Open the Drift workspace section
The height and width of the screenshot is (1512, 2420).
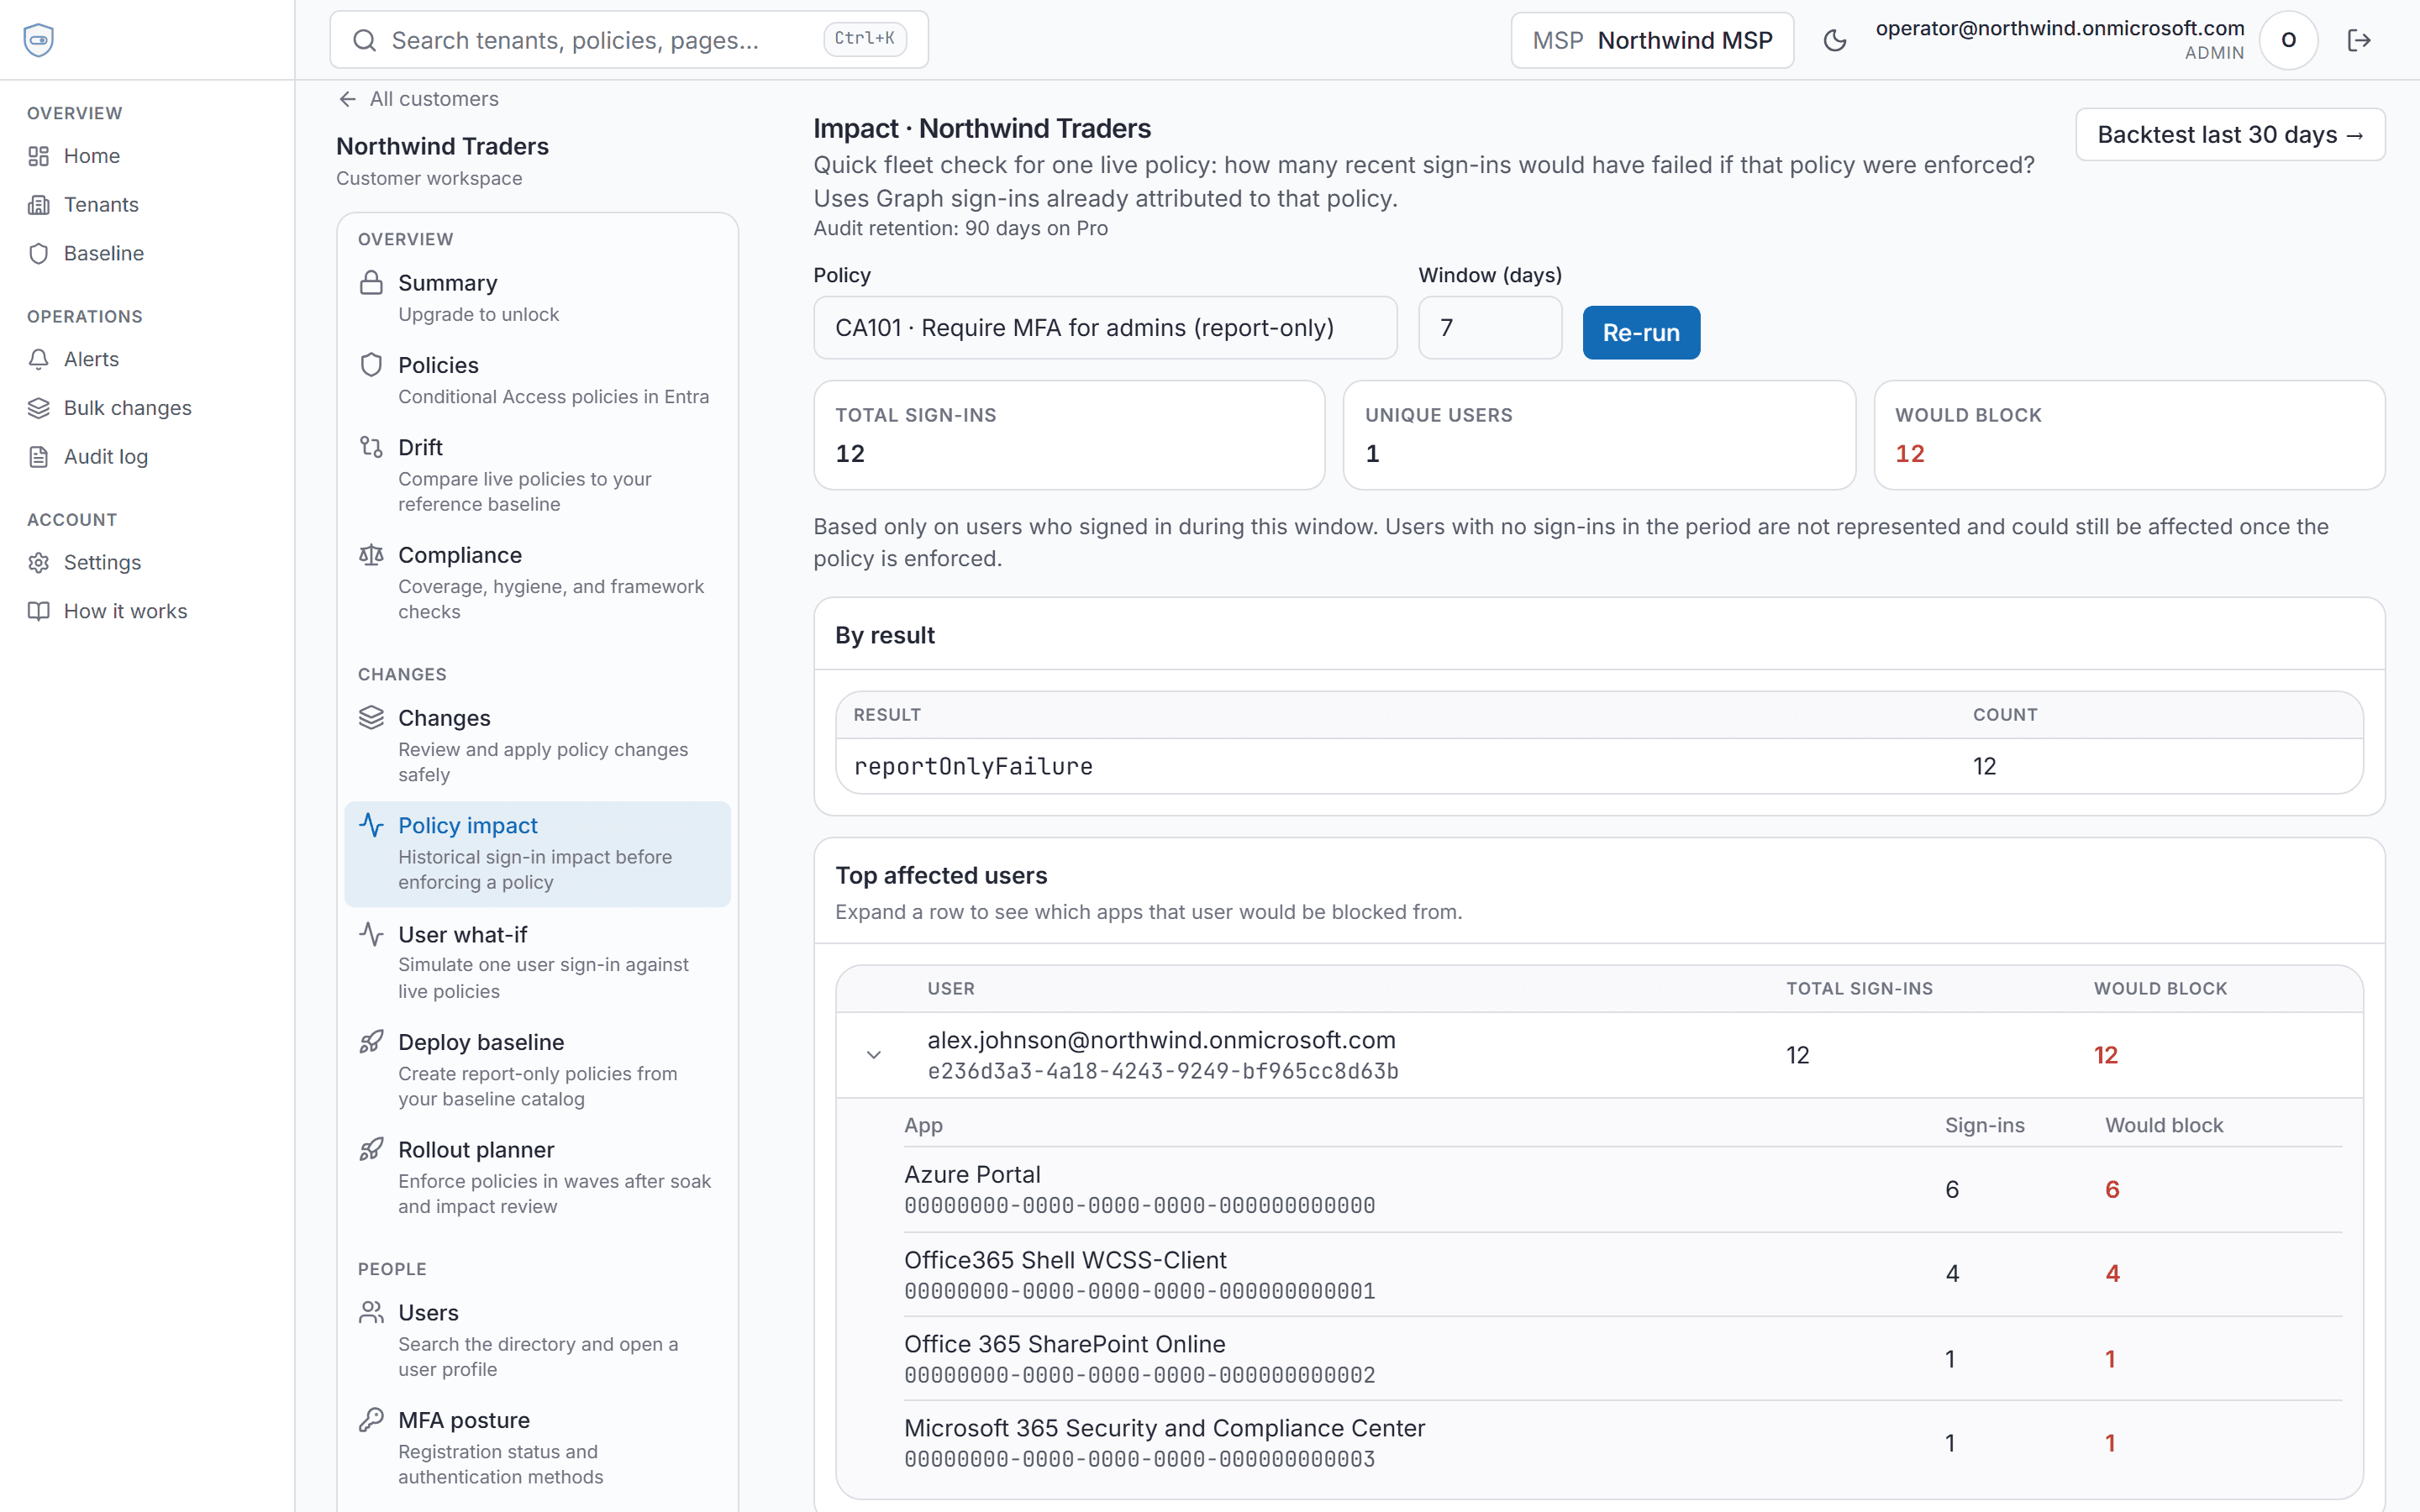point(537,474)
